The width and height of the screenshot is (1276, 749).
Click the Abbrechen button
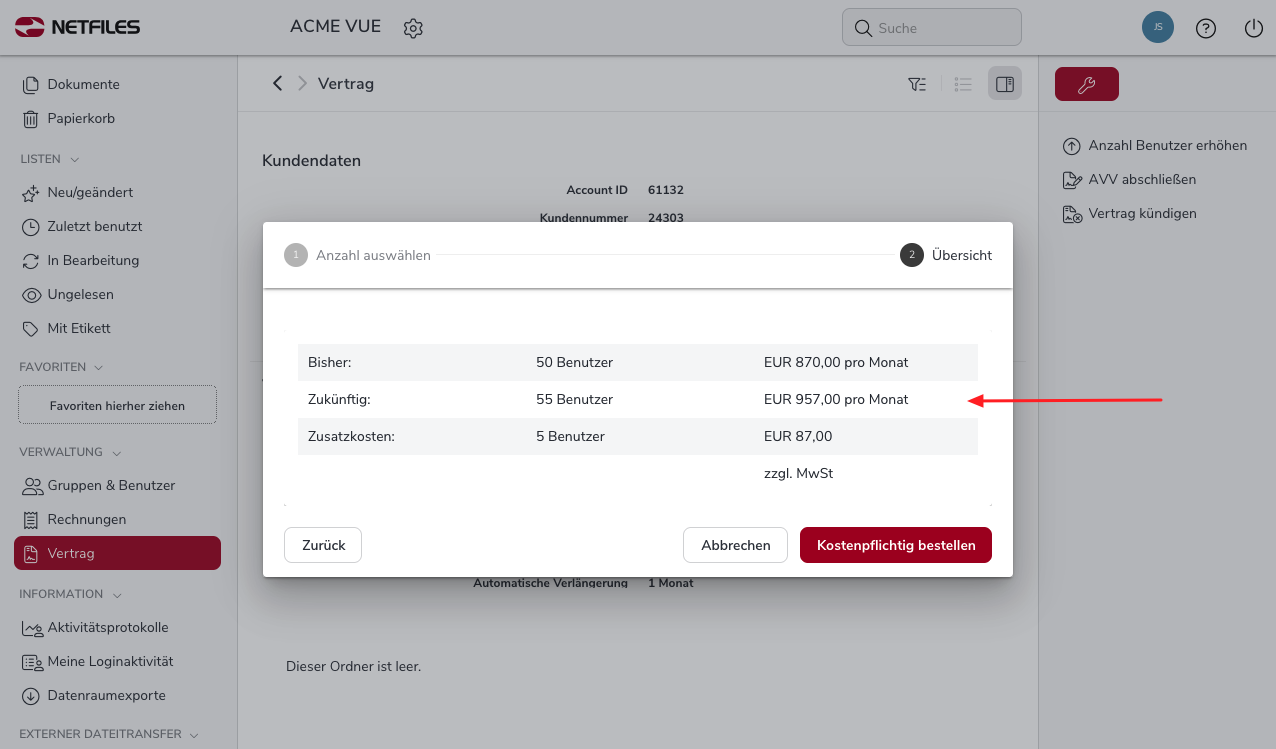click(735, 545)
